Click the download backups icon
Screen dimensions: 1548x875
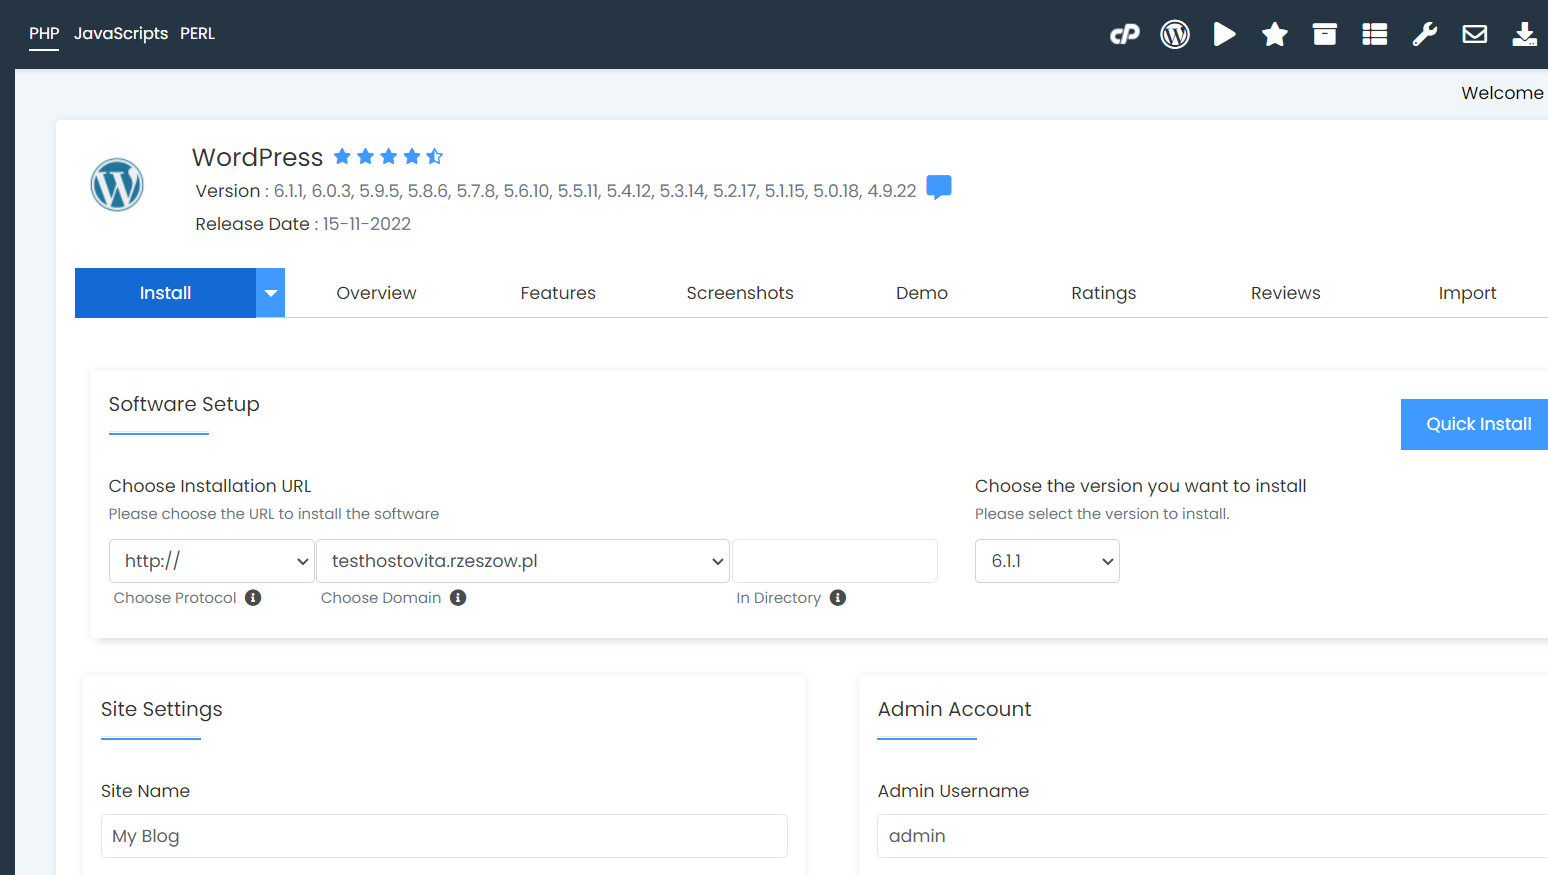1525,35
